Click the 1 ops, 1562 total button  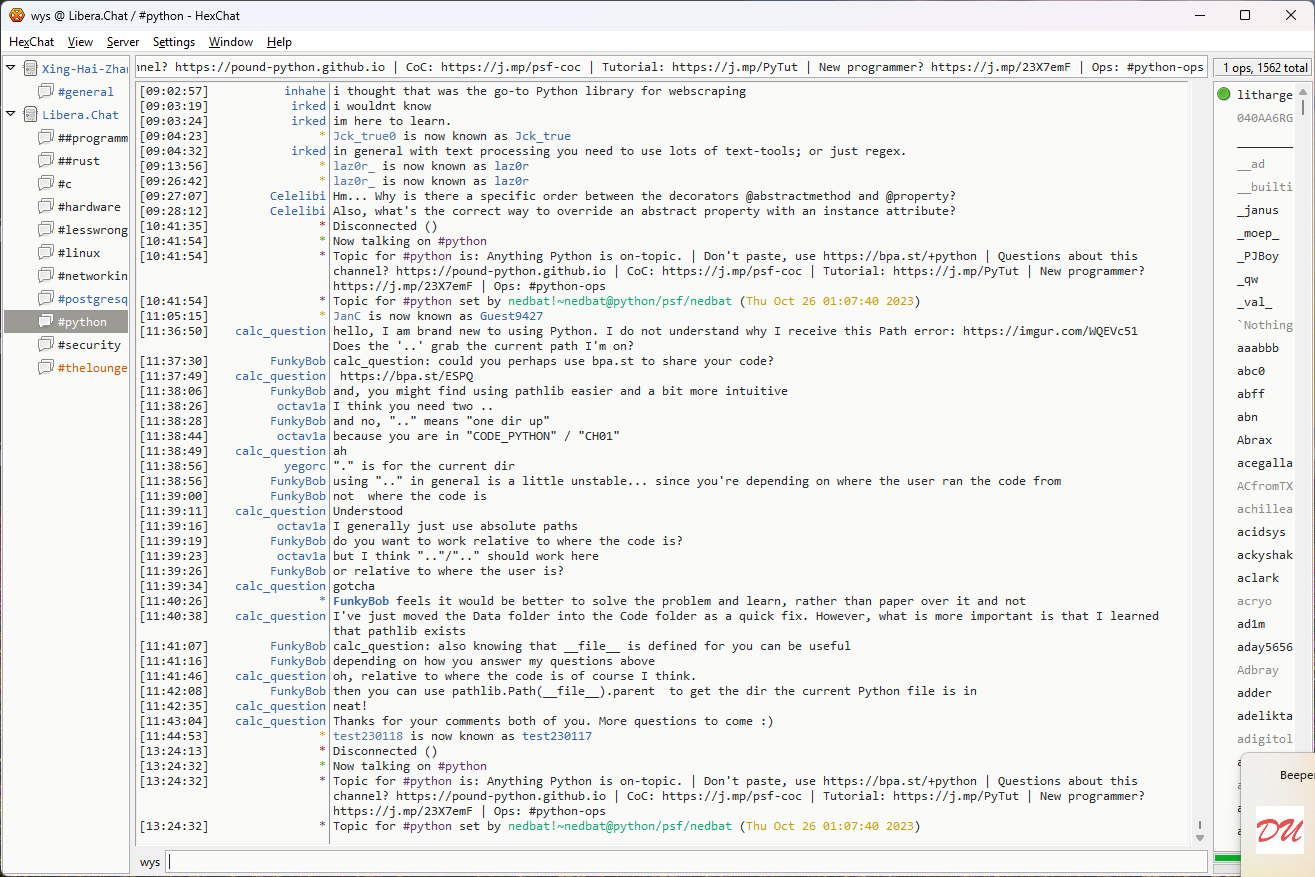point(1264,68)
